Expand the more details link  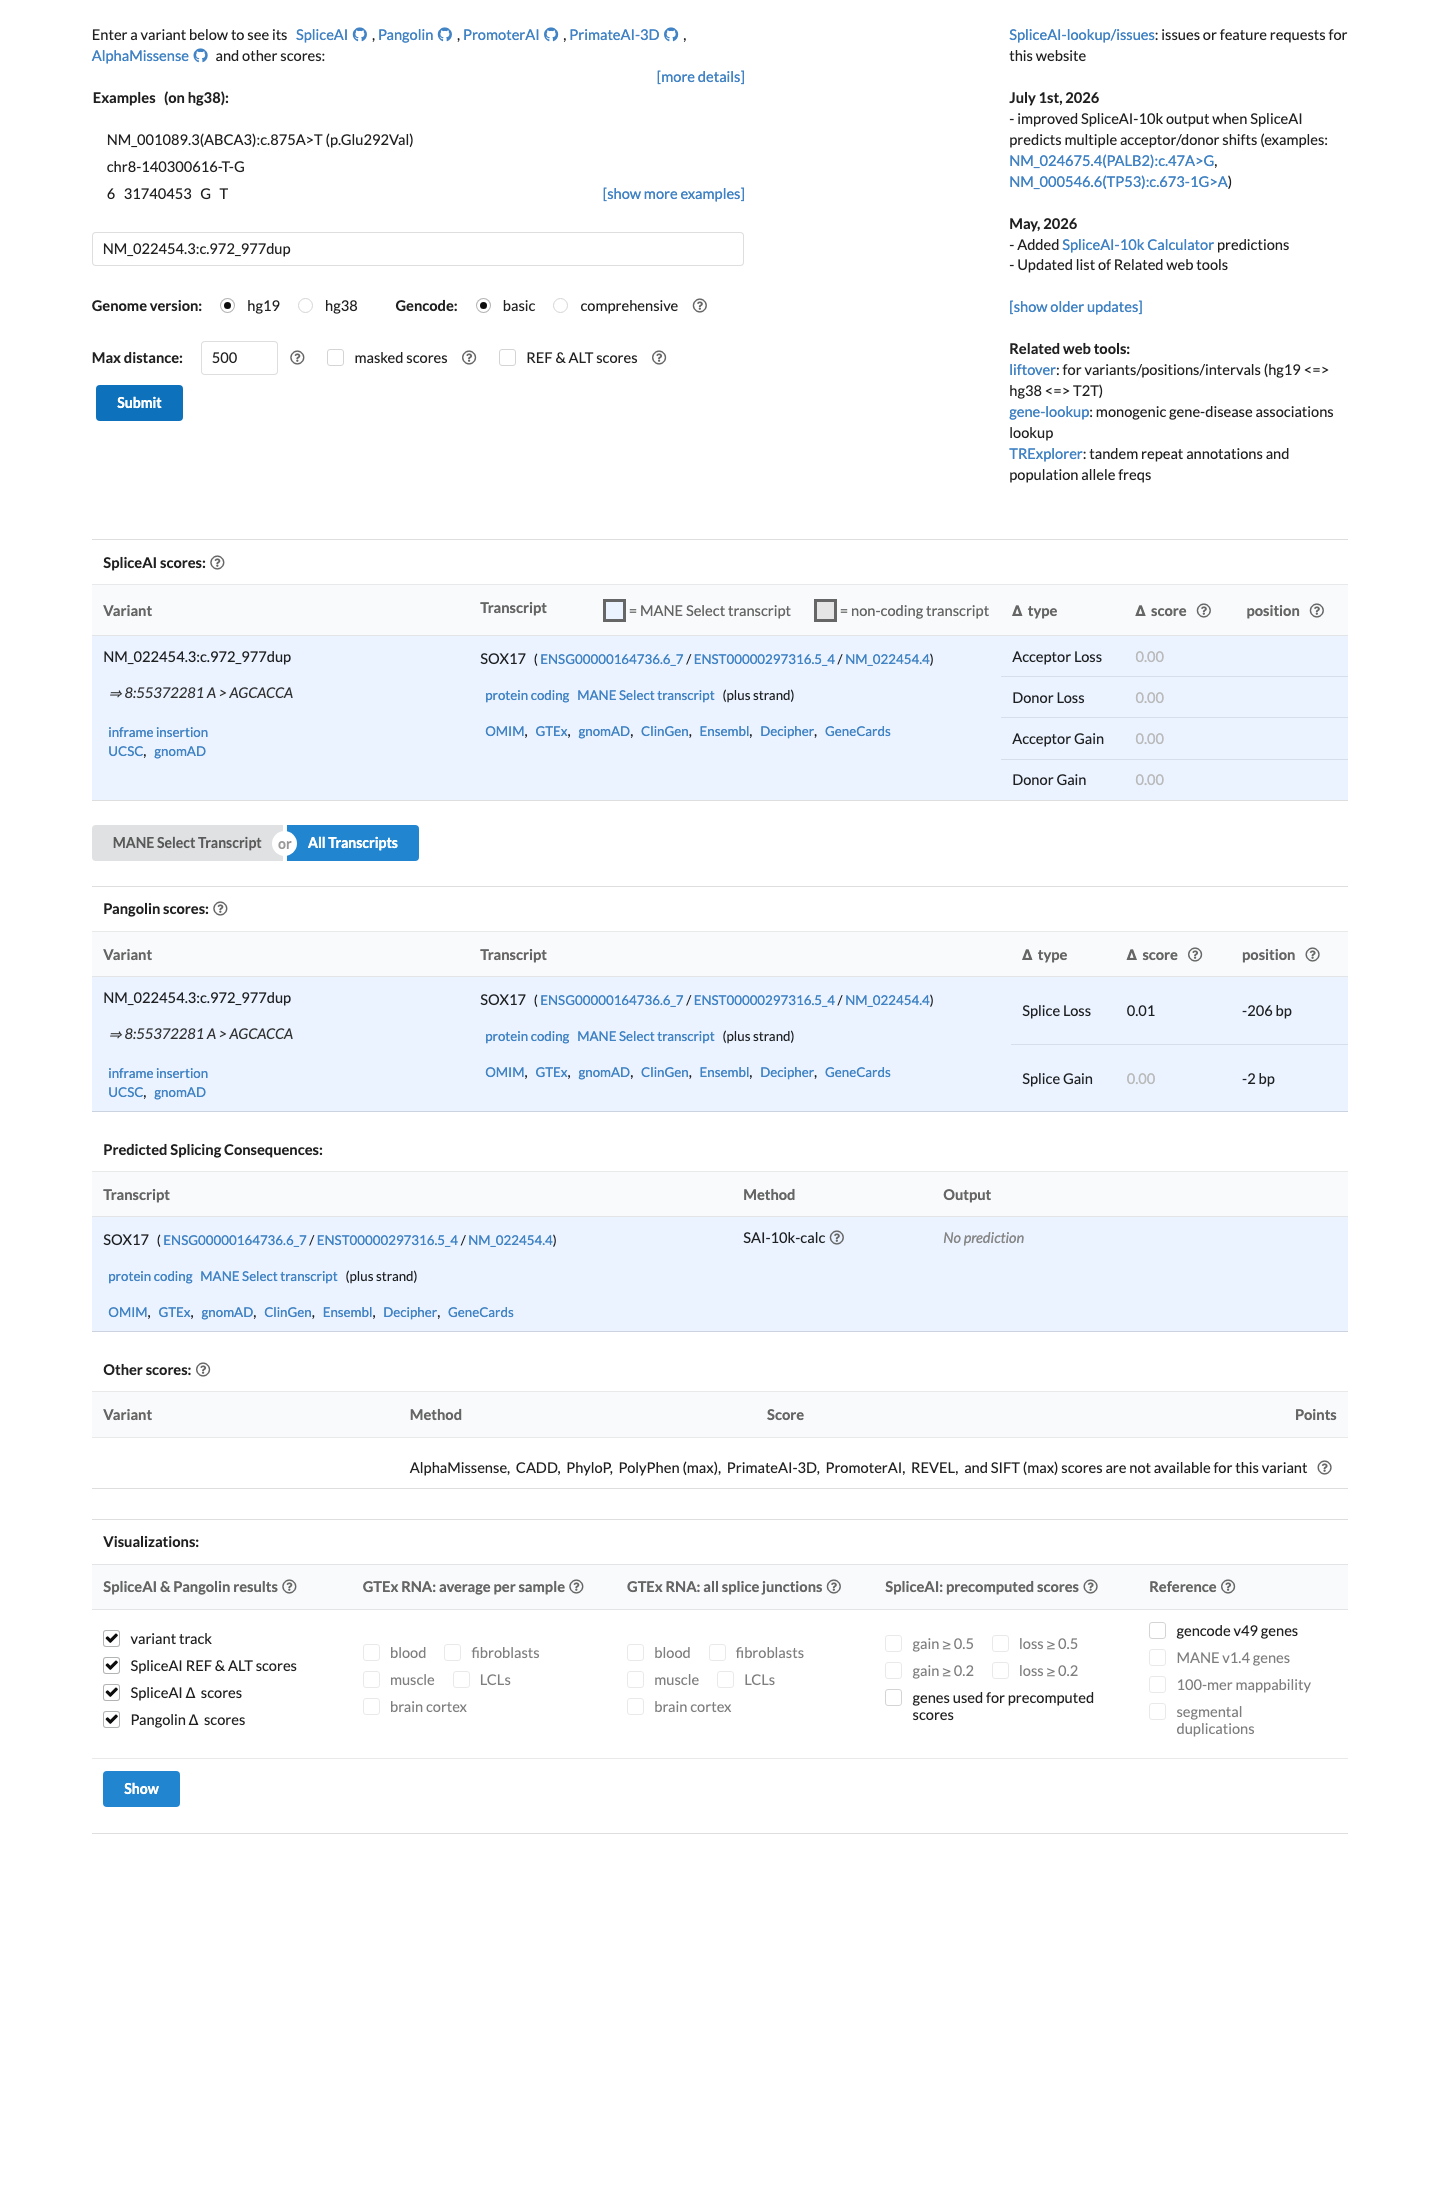click(700, 77)
